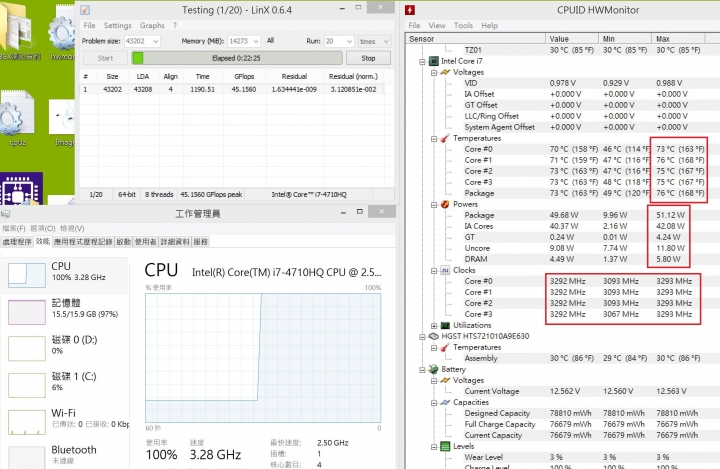The image size is (720, 469).
Task: Select LinX result row 1
Action: point(232,89)
